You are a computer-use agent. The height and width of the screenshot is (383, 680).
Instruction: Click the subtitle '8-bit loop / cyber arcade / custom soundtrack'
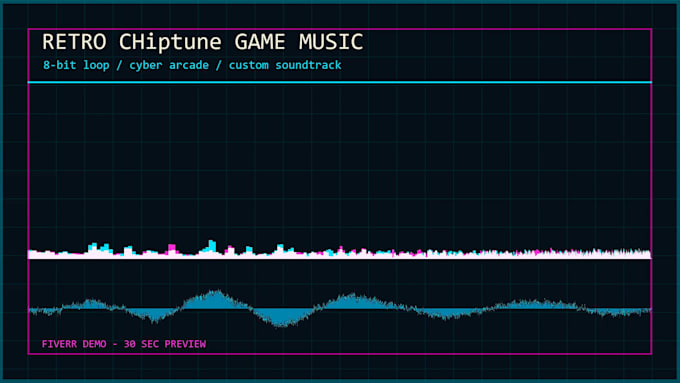[x=192, y=65]
